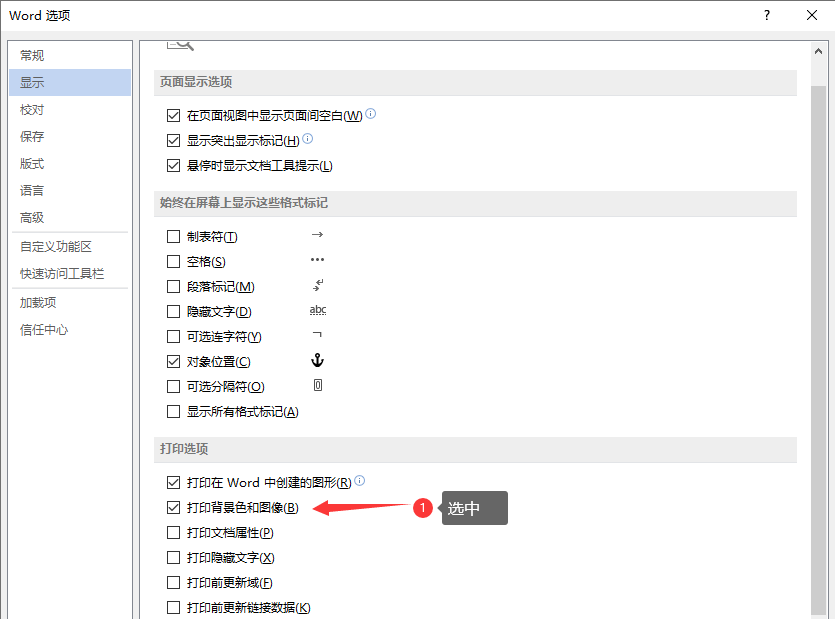This screenshot has height=619, width=835.
Task: Enable the 打印文档属性 checkbox
Action: pyautogui.click(x=174, y=533)
